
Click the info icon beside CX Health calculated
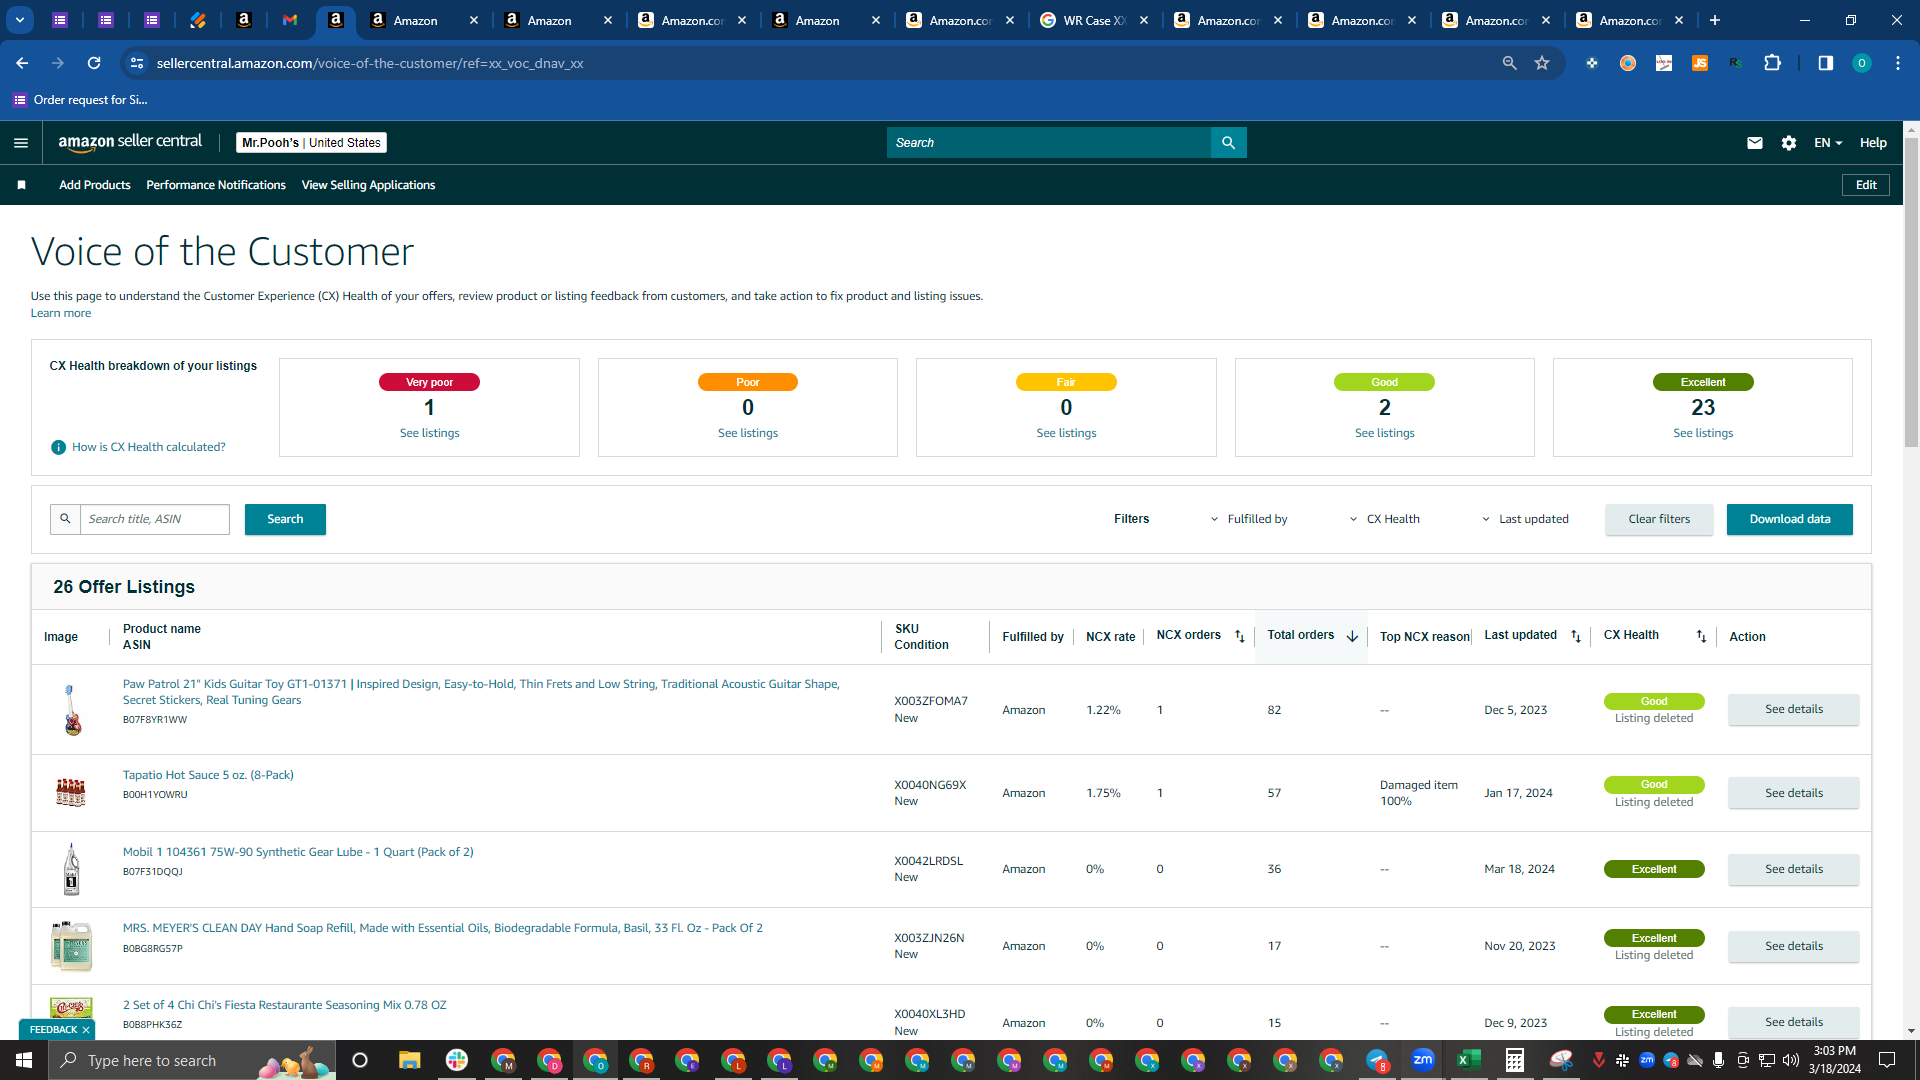(58, 447)
